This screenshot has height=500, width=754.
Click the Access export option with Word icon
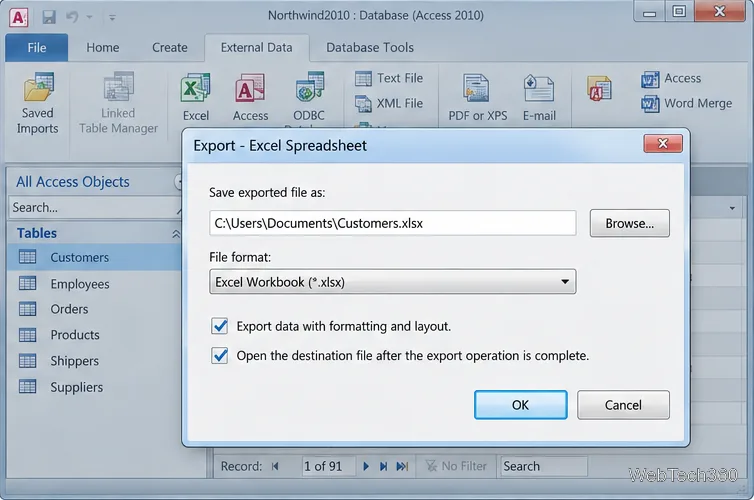point(671,78)
